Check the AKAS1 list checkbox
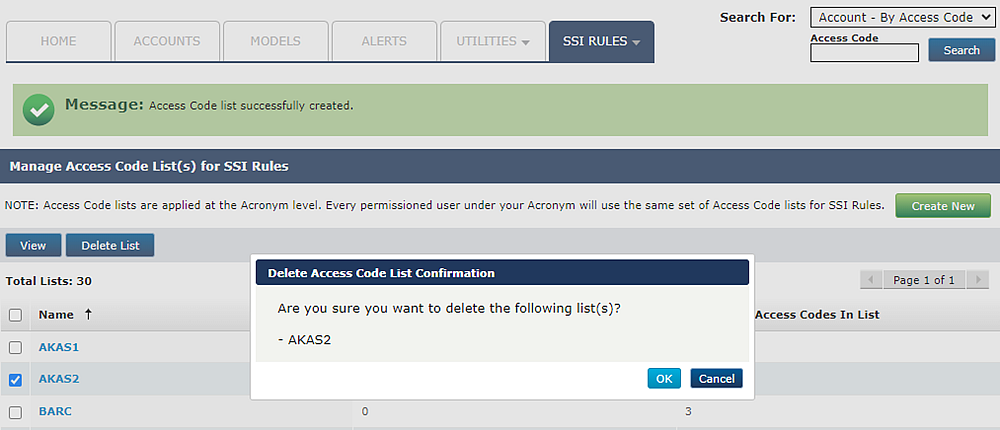 tap(15, 347)
